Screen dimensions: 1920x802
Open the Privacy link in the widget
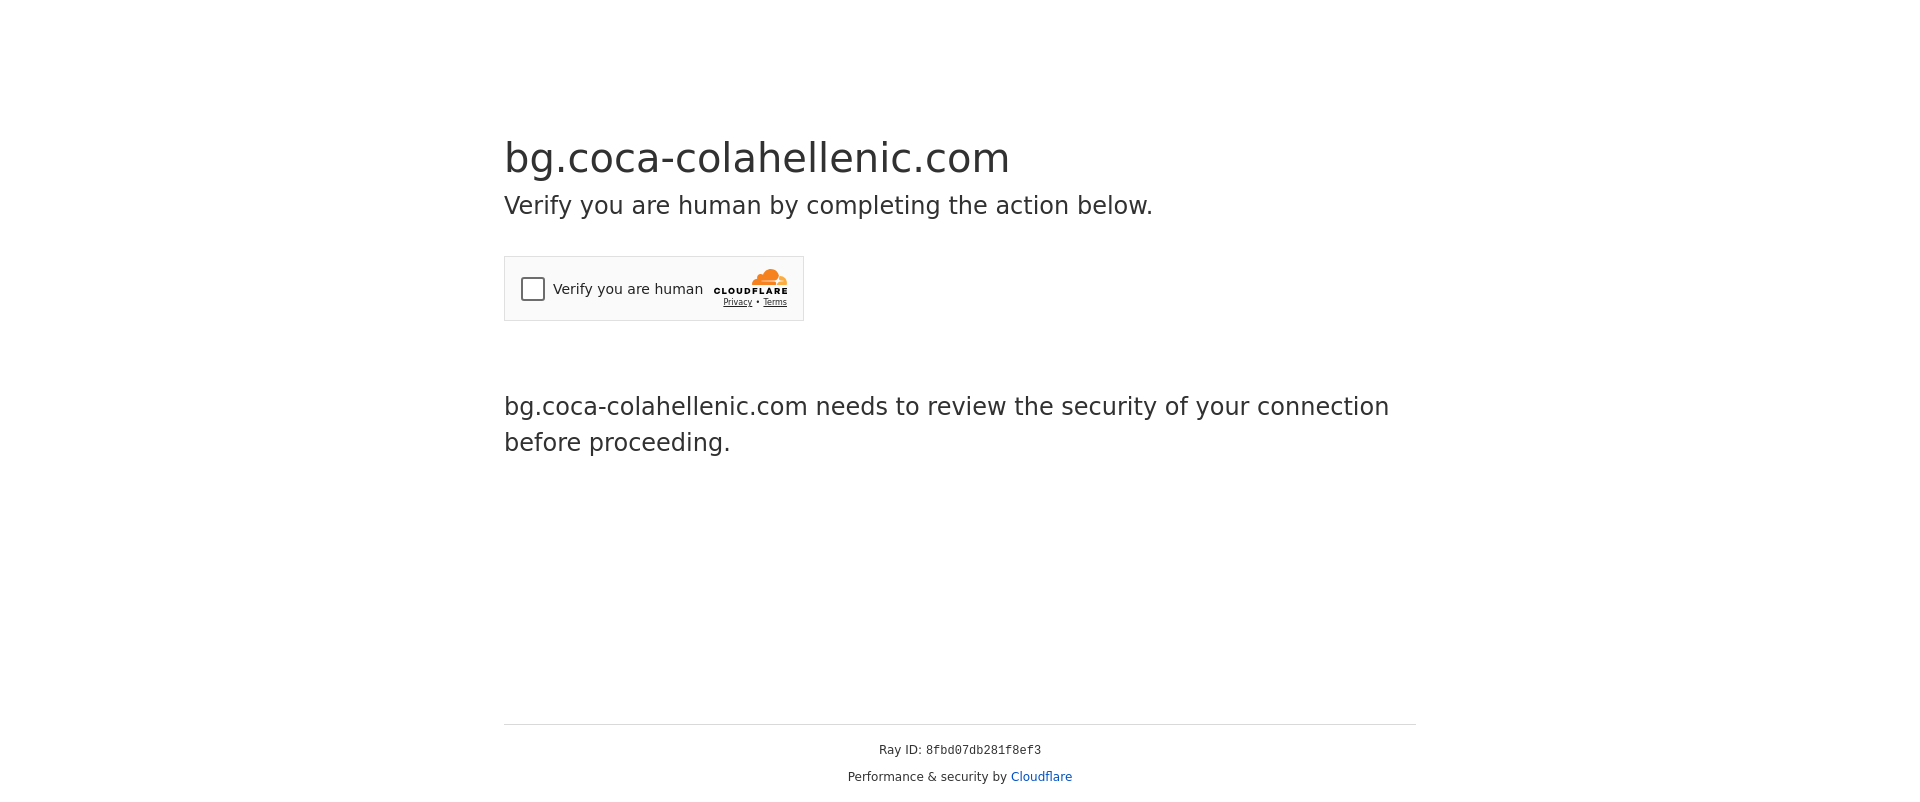(737, 302)
